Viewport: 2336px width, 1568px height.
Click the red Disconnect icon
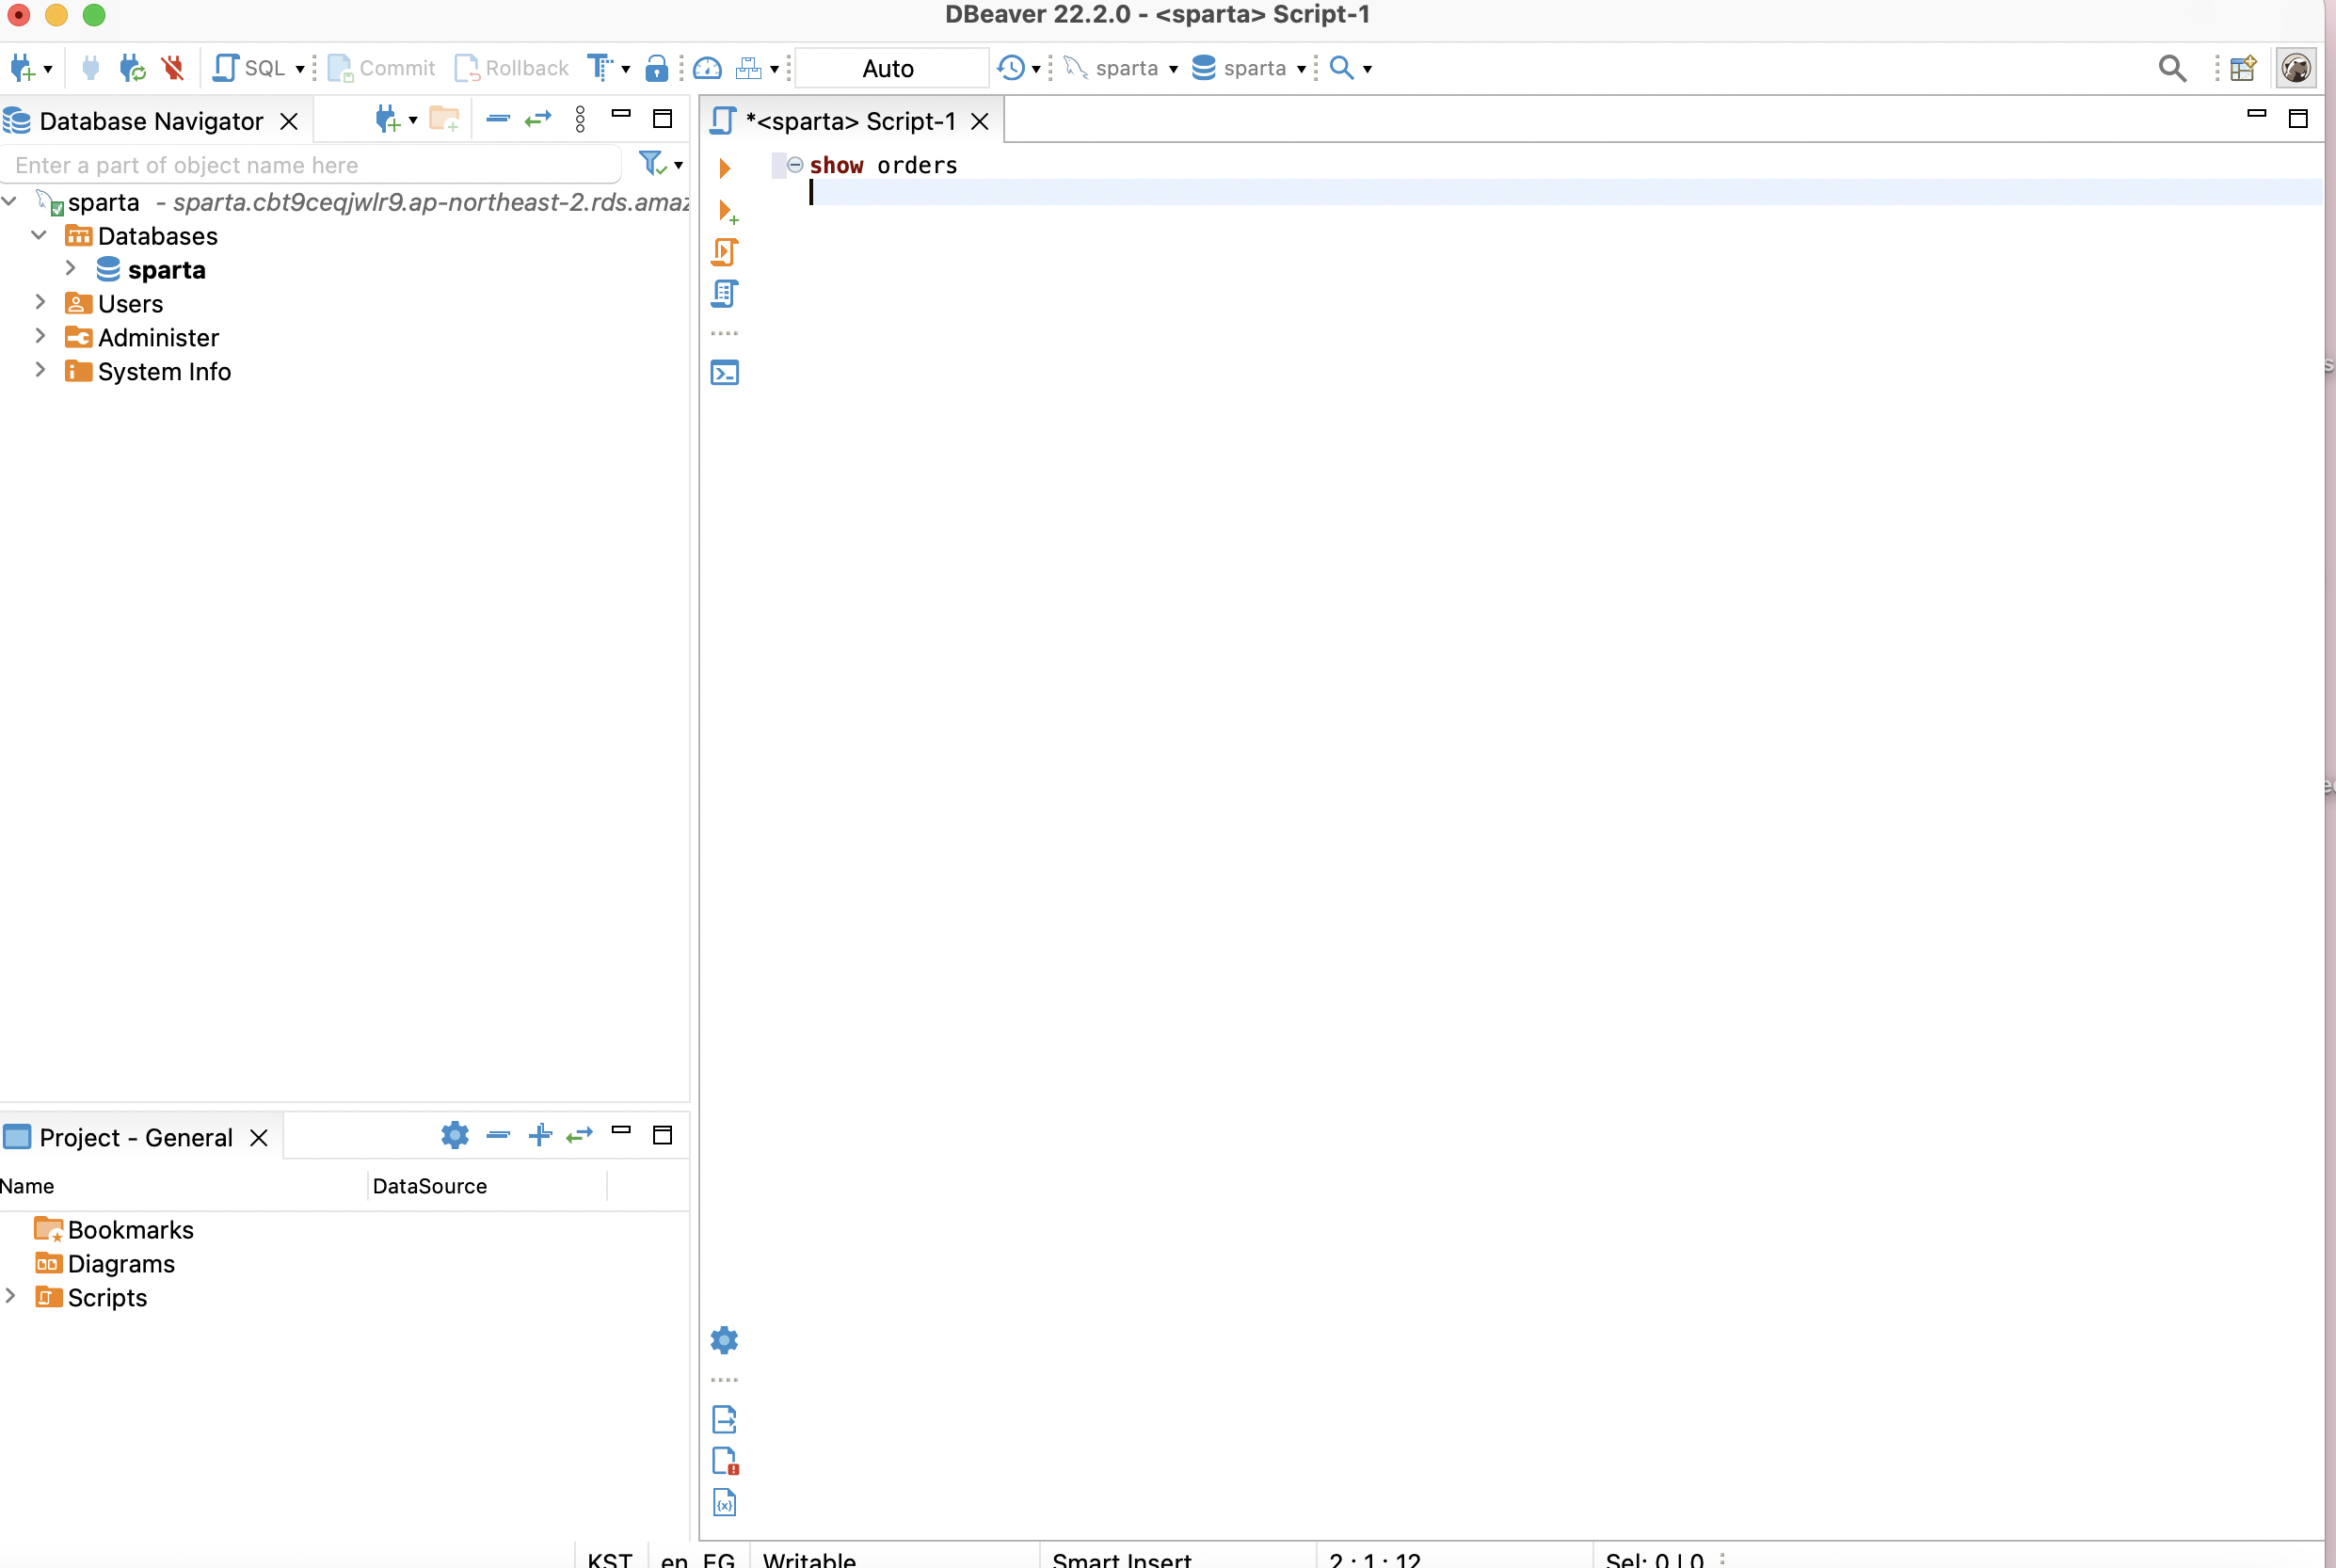point(173,68)
